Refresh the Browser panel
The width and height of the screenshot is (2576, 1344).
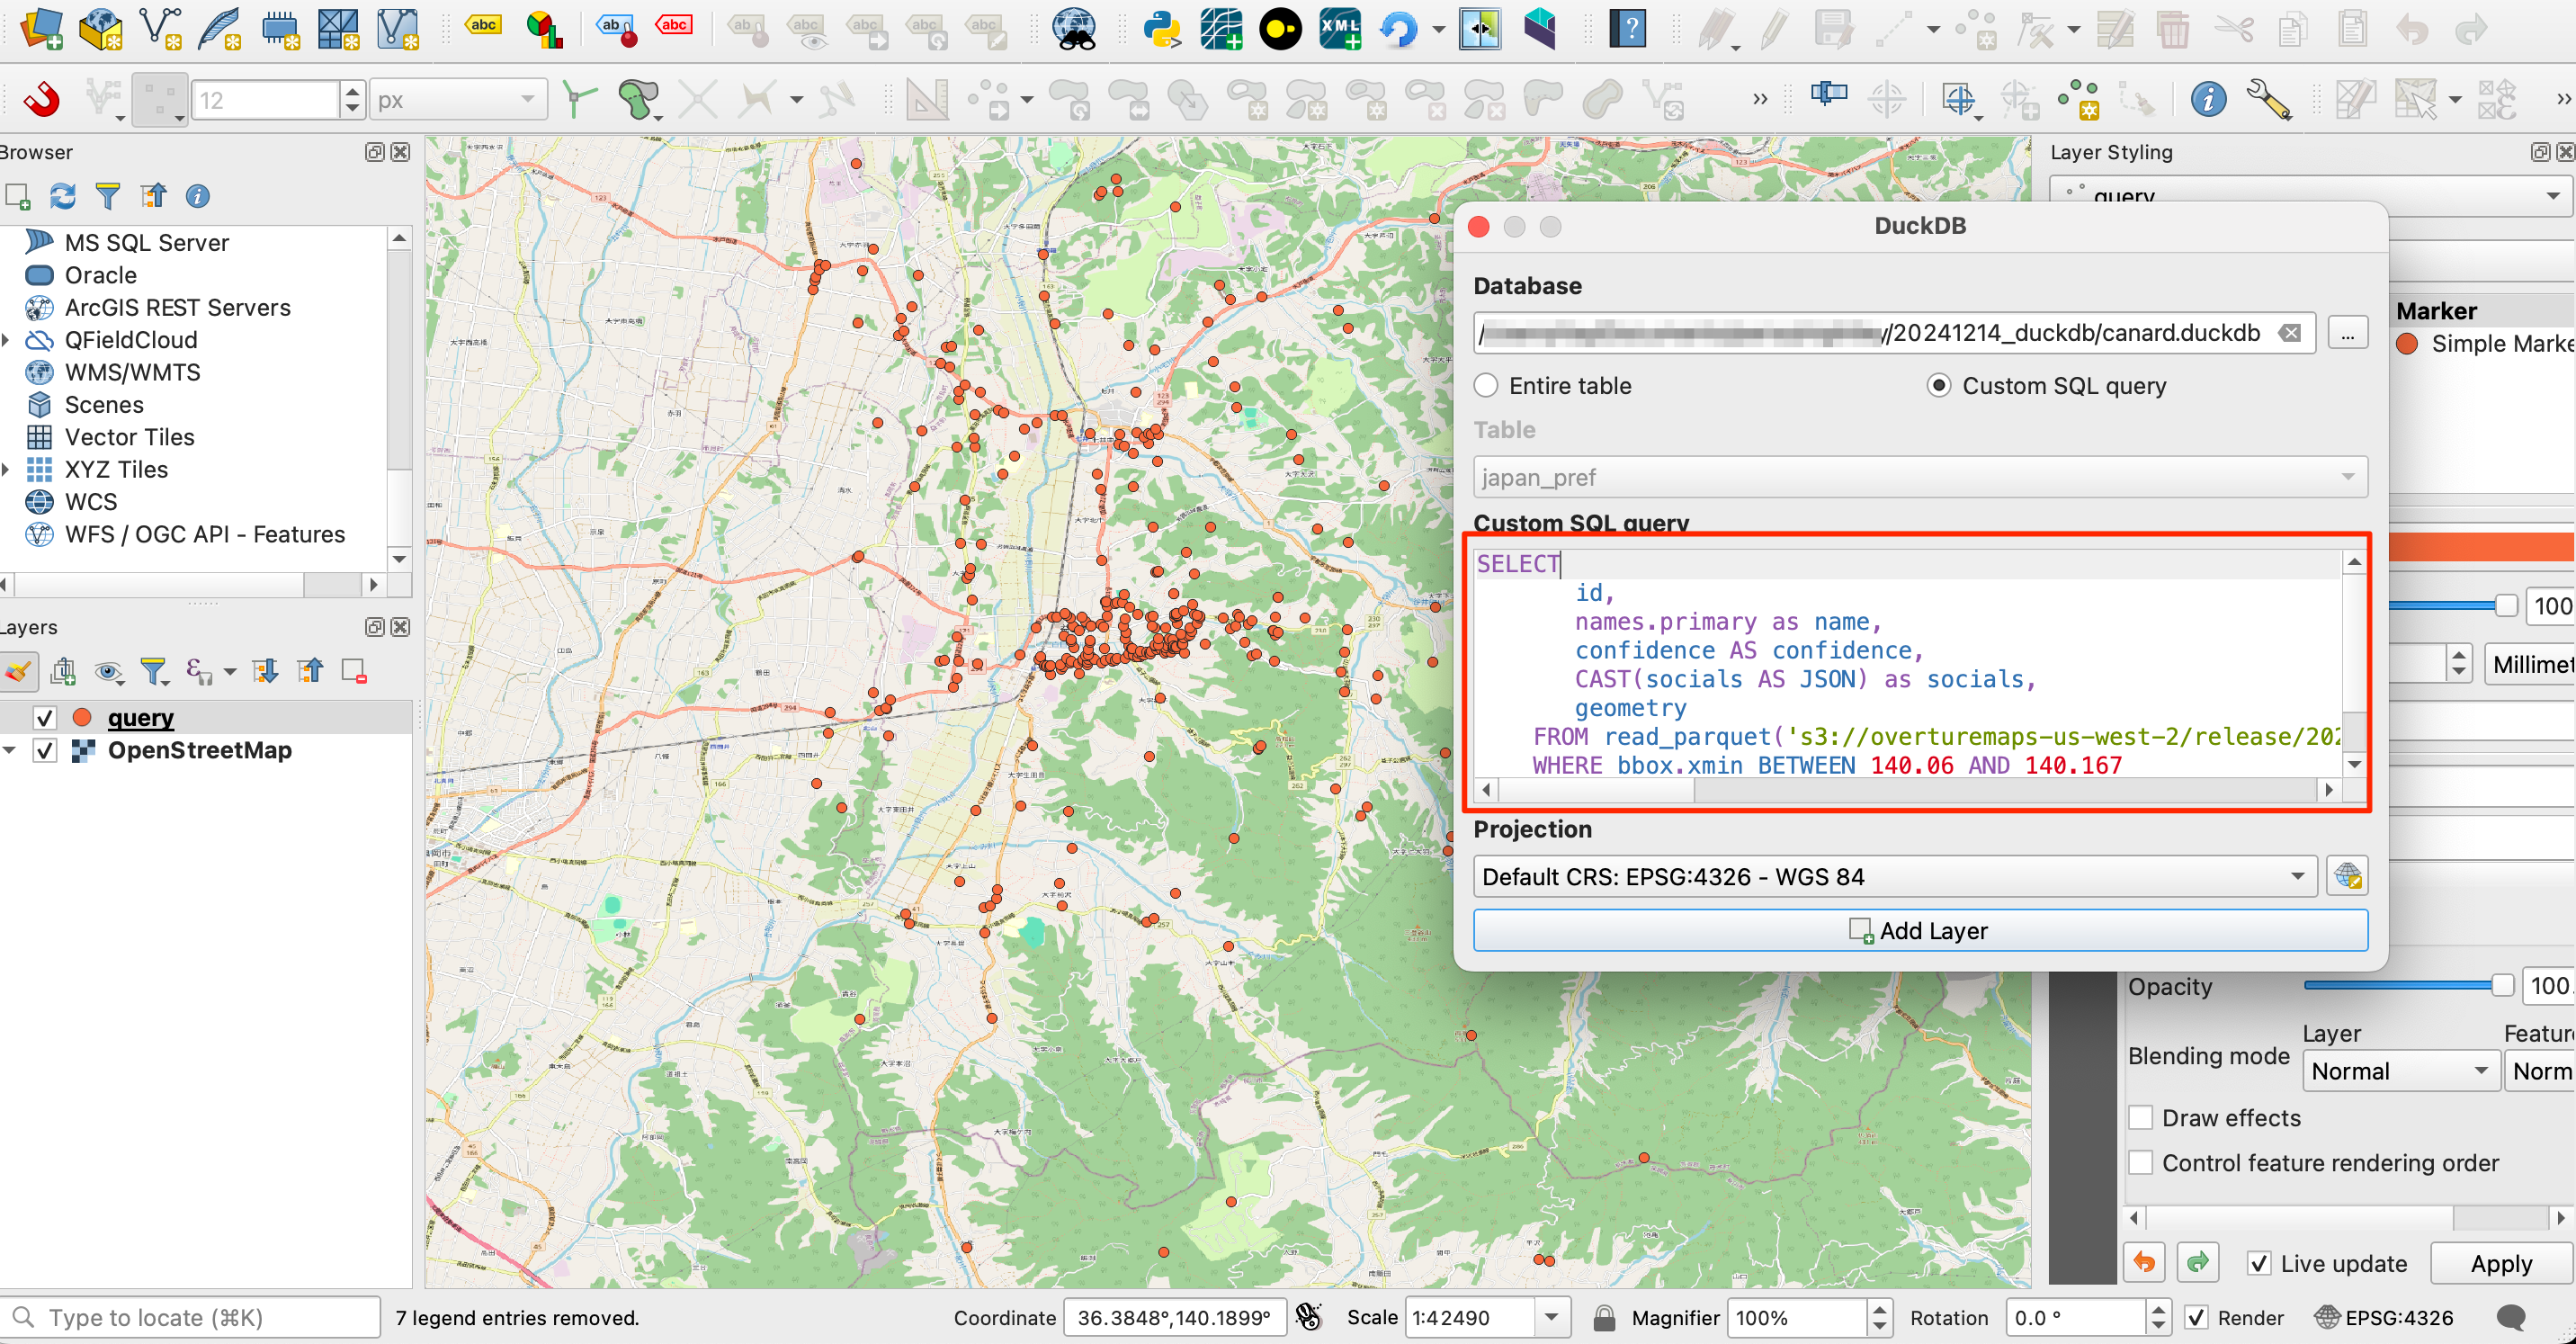[62, 196]
